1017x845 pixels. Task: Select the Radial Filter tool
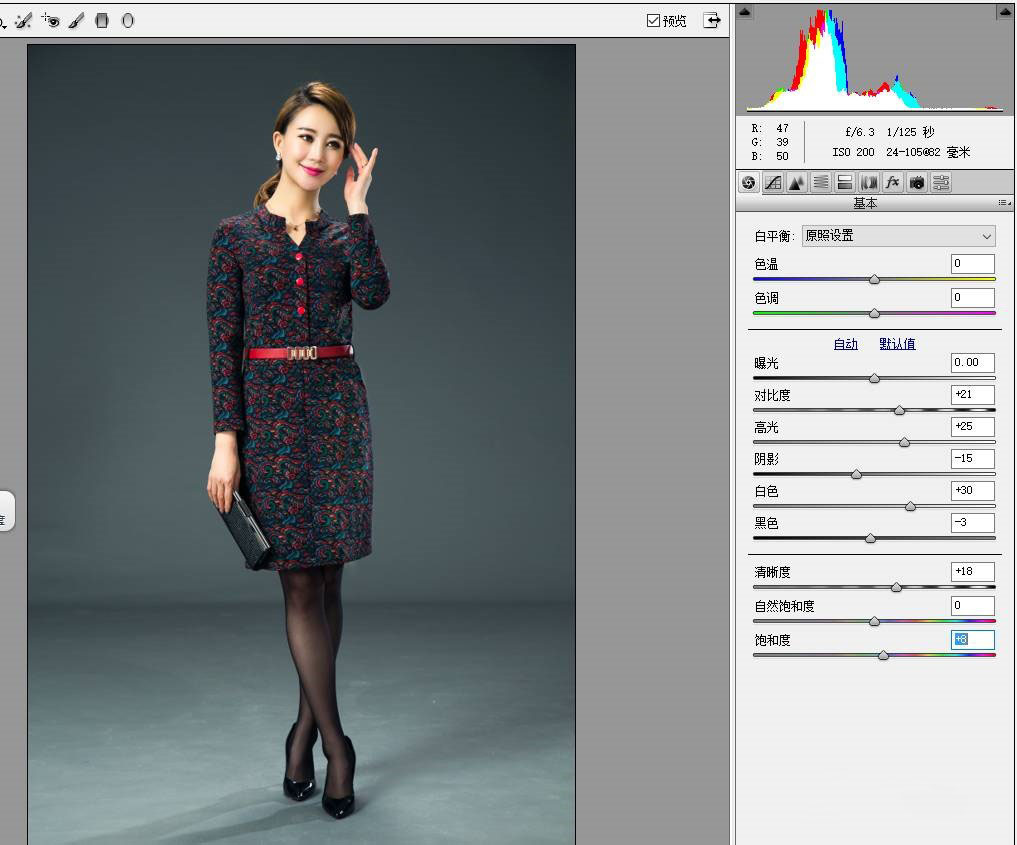coord(128,20)
